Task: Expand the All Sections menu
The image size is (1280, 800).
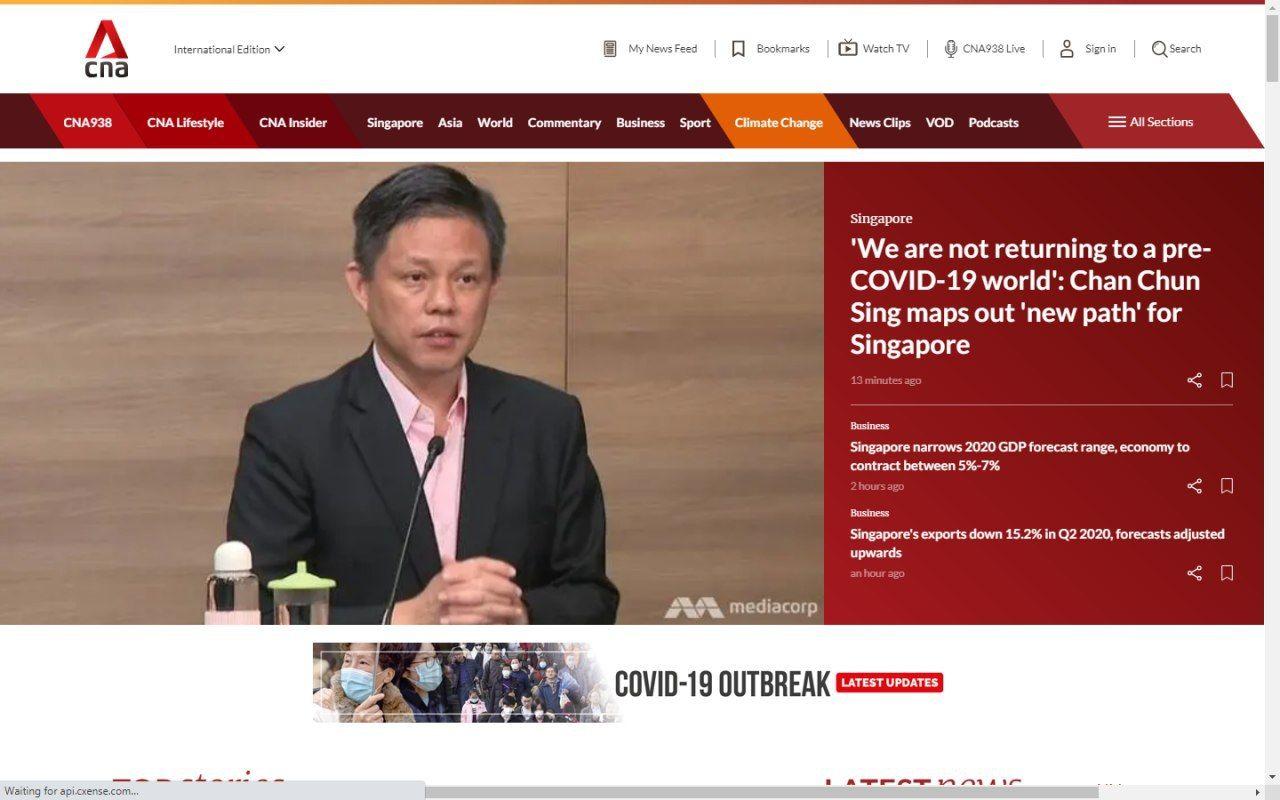Action: coord(1150,122)
